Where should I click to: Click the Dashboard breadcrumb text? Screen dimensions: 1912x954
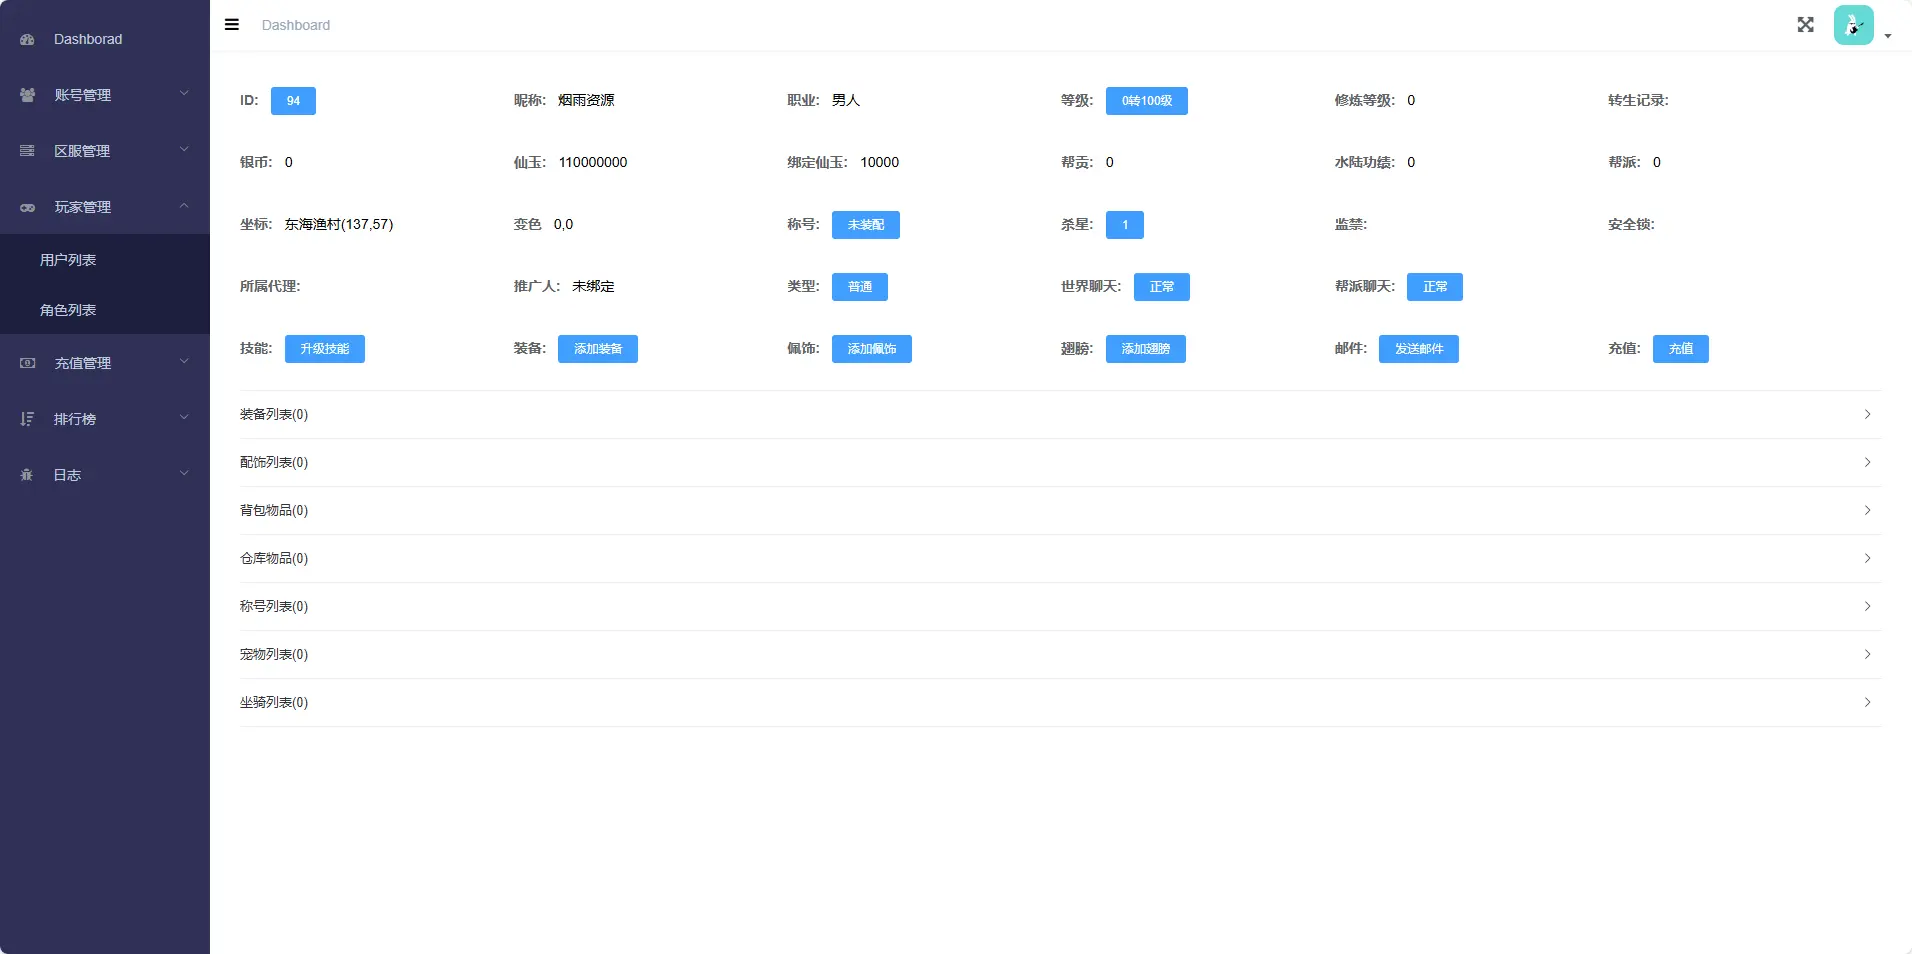[296, 25]
